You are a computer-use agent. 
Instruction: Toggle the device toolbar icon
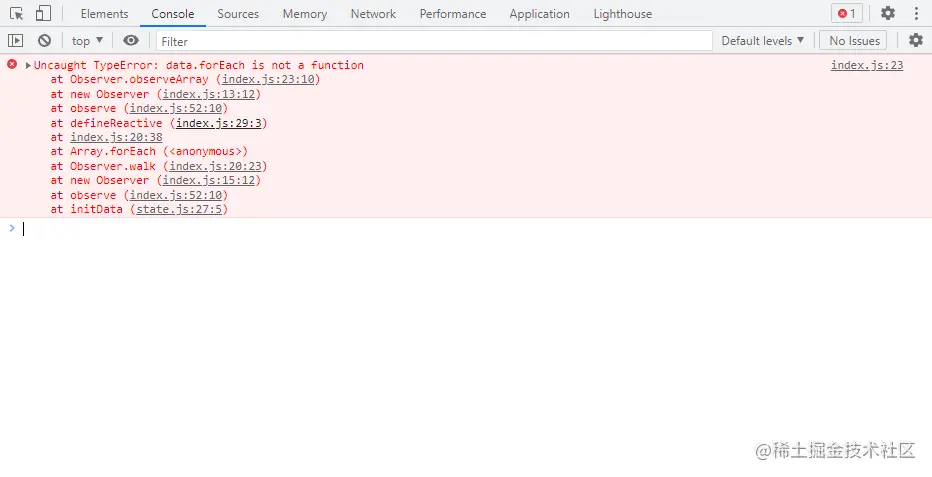click(x=43, y=14)
